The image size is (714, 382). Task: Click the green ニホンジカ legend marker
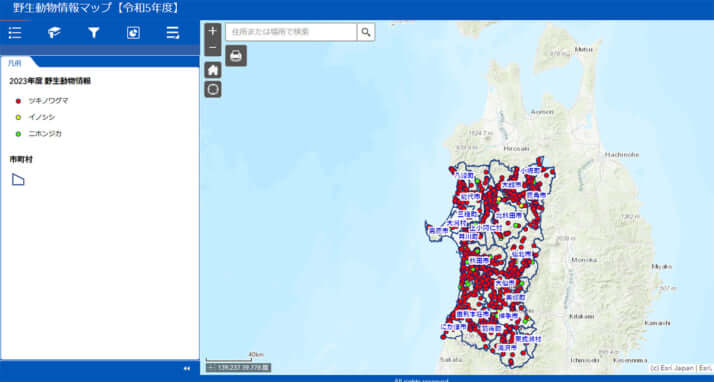(18, 134)
